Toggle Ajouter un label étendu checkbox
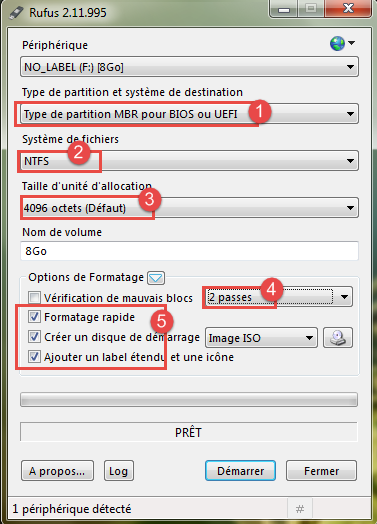Screen dimensions: 377x524 (34, 357)
